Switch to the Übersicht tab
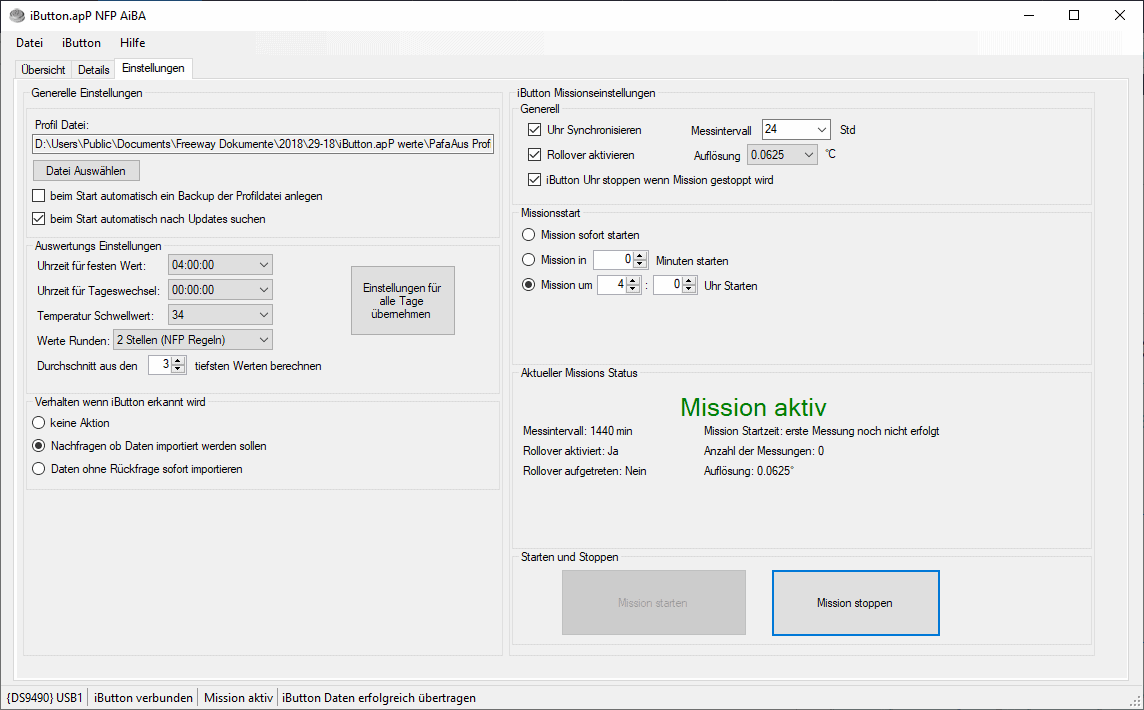The image size is (1144, 710). coord(43,70)
